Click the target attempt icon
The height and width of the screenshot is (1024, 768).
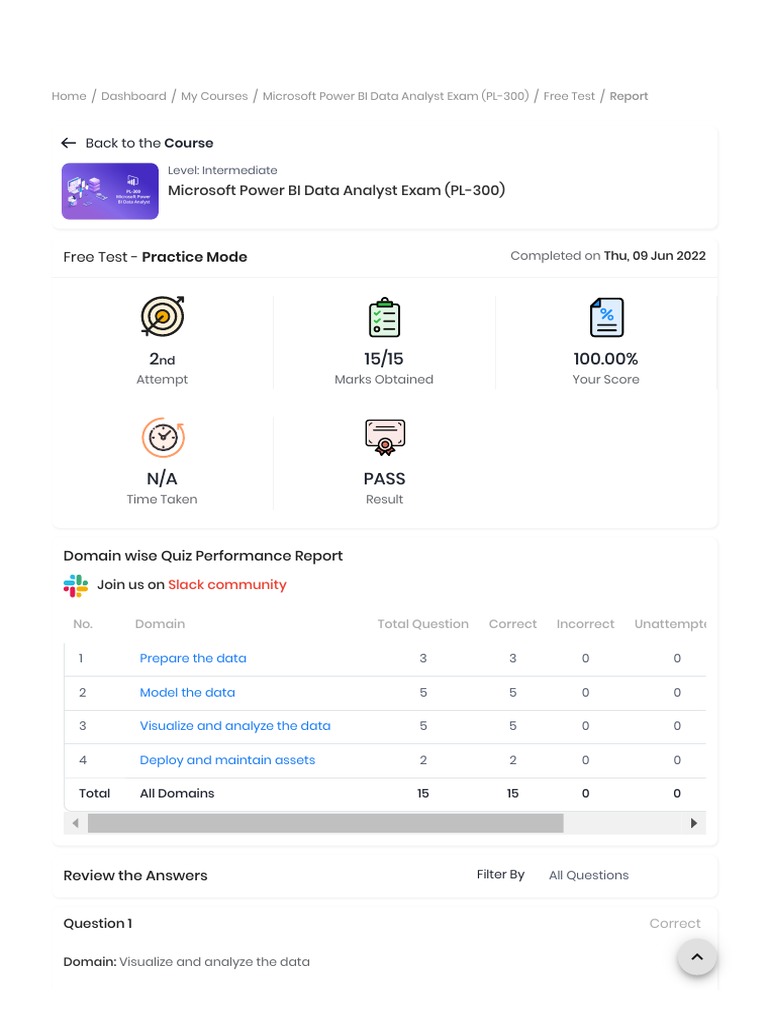162,317
